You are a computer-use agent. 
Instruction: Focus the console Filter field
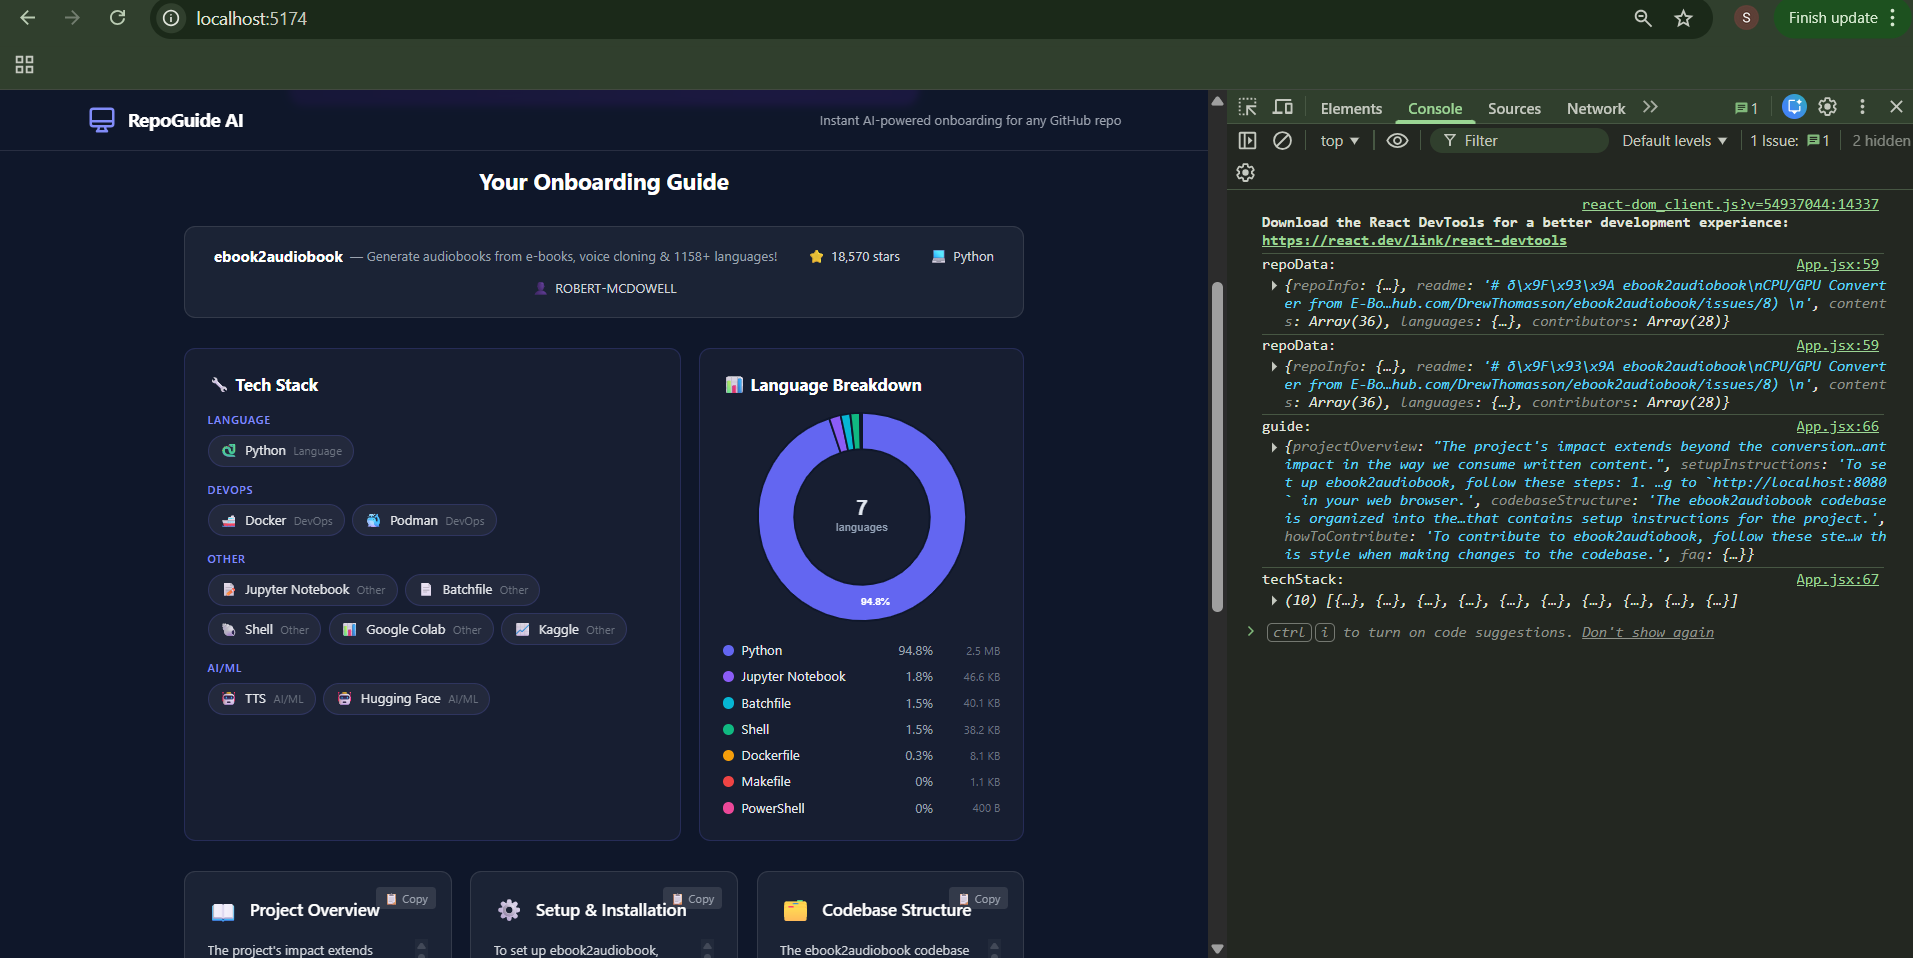click(1519, 141)
